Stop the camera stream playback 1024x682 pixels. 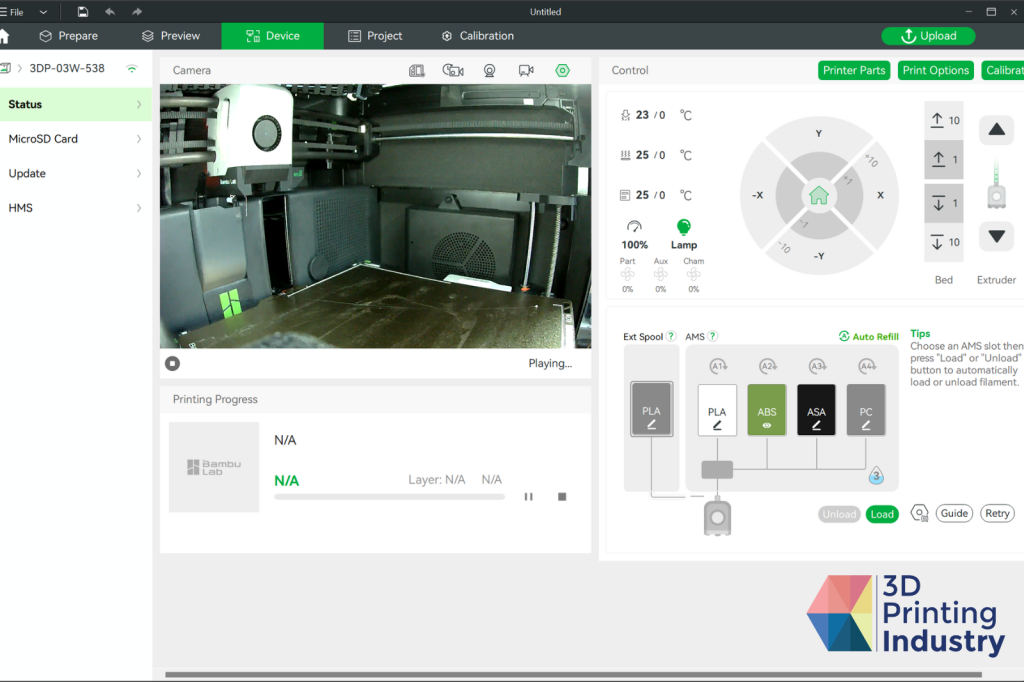(173, 363)
